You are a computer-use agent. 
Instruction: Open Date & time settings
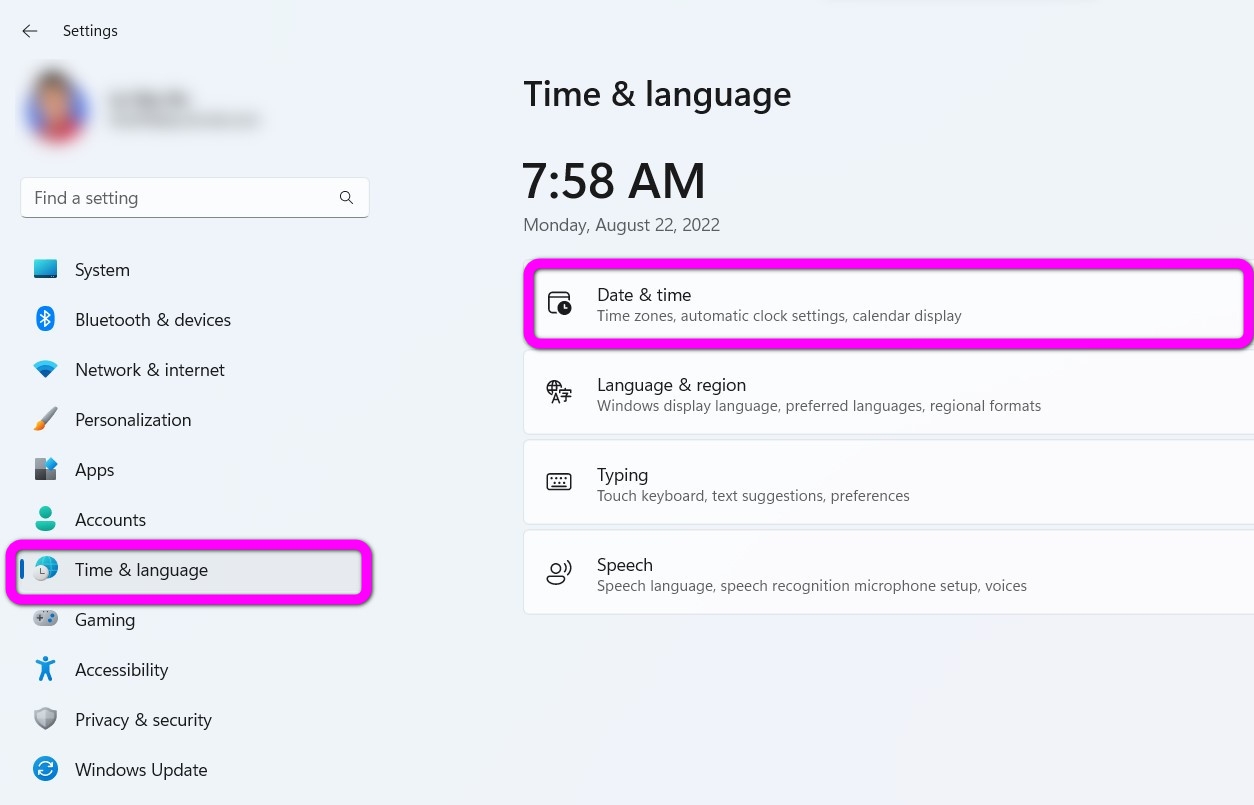click(888, 304)
